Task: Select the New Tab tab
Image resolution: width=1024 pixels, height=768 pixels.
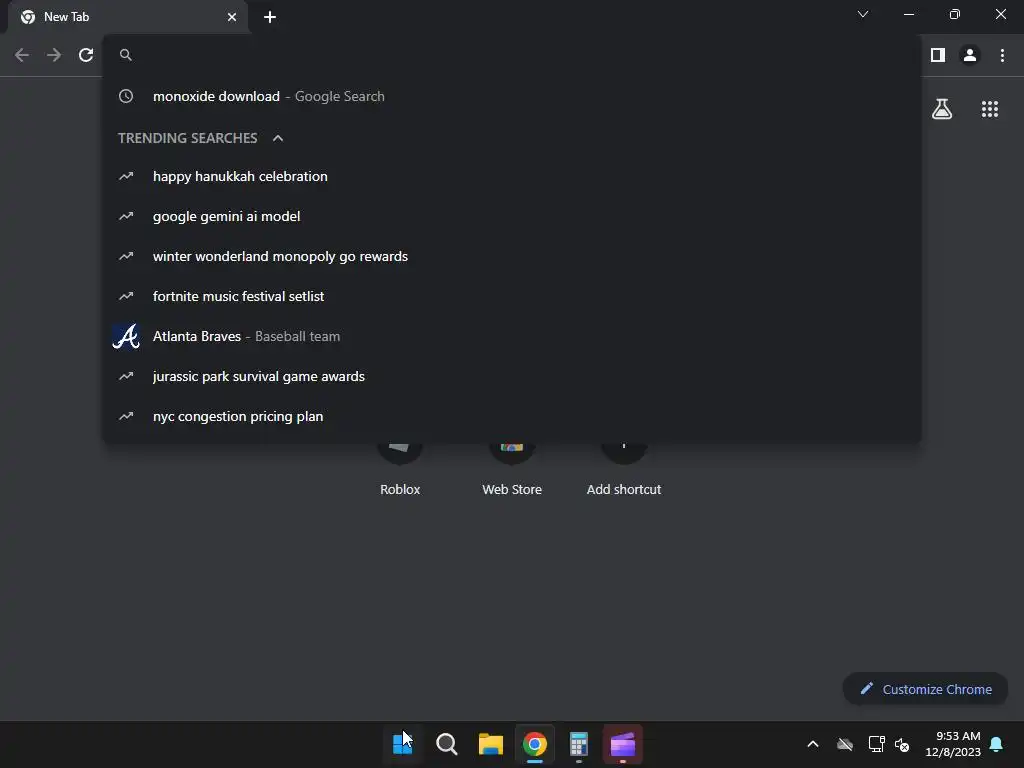Action: (x=128, y=17)
